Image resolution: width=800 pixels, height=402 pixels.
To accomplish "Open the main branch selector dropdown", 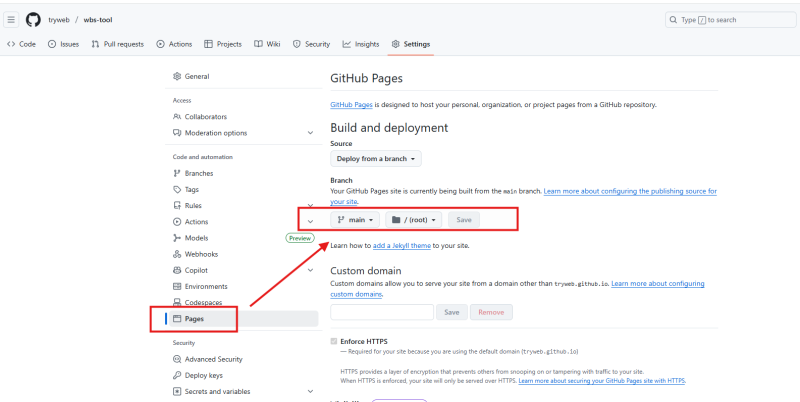I will (355, 220).
